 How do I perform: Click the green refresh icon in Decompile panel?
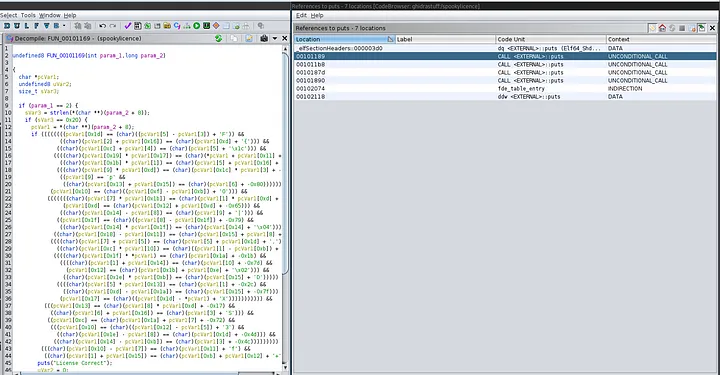218,38
